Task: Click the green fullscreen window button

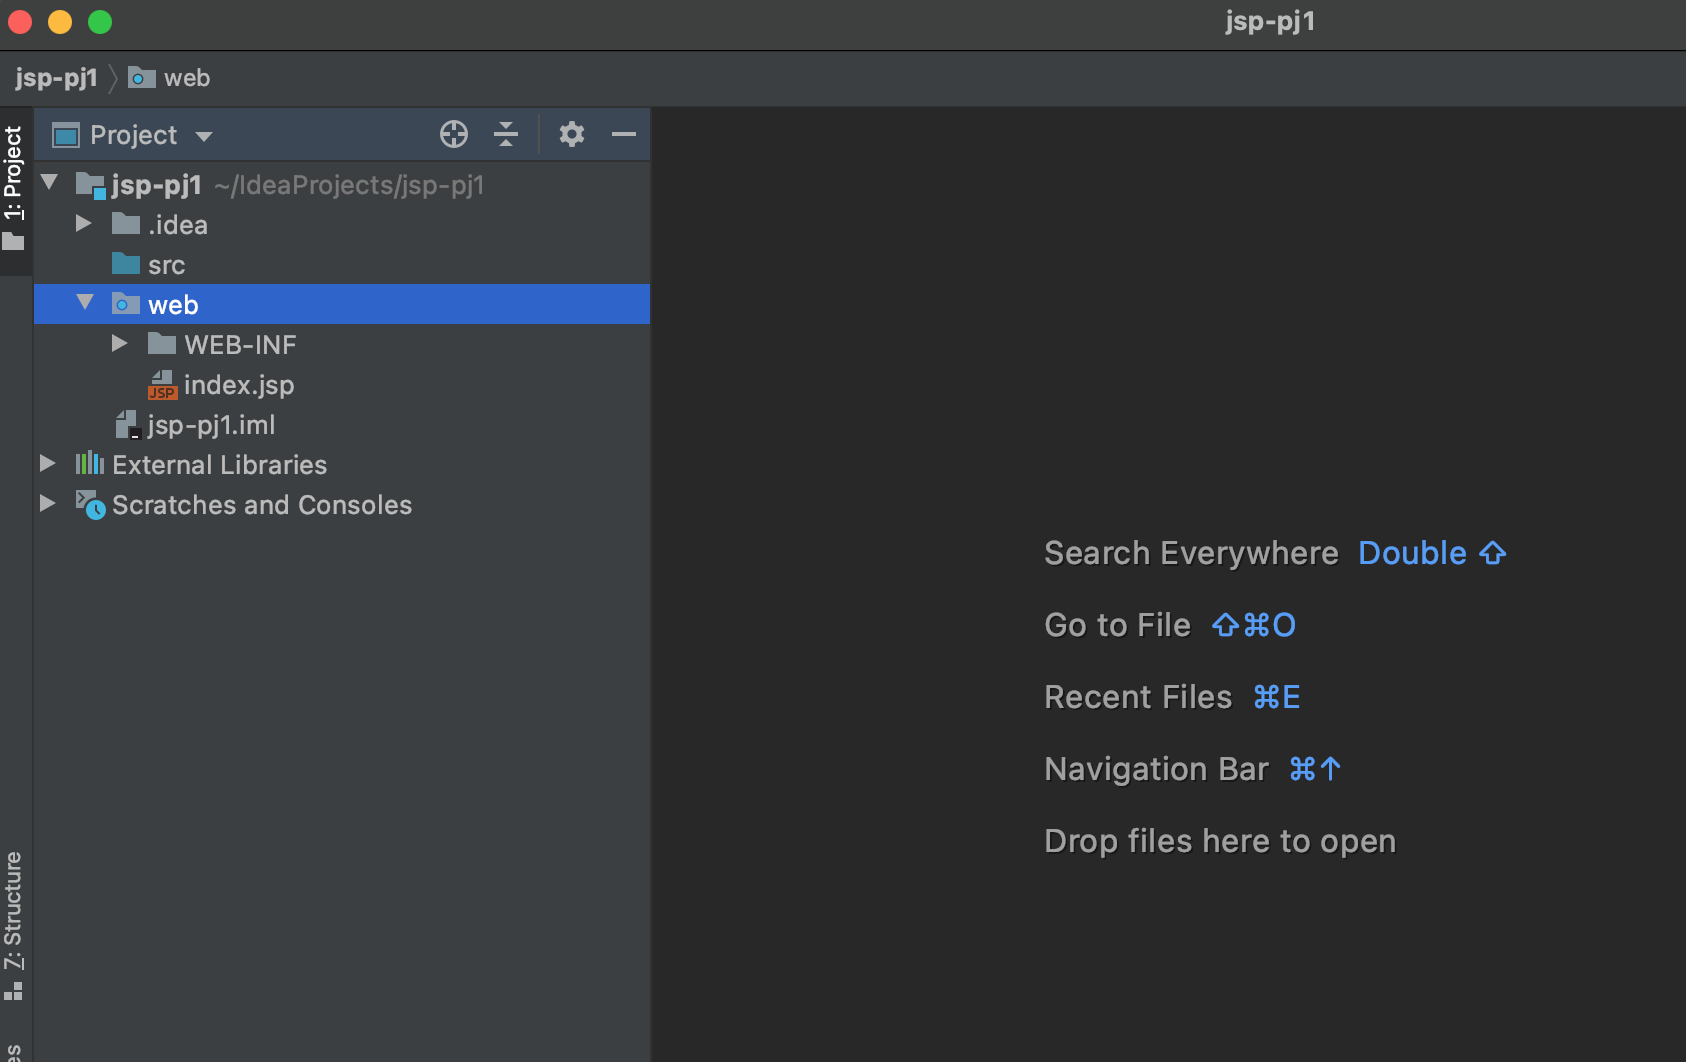Action: pyautogui.click(x=100, y=22)
